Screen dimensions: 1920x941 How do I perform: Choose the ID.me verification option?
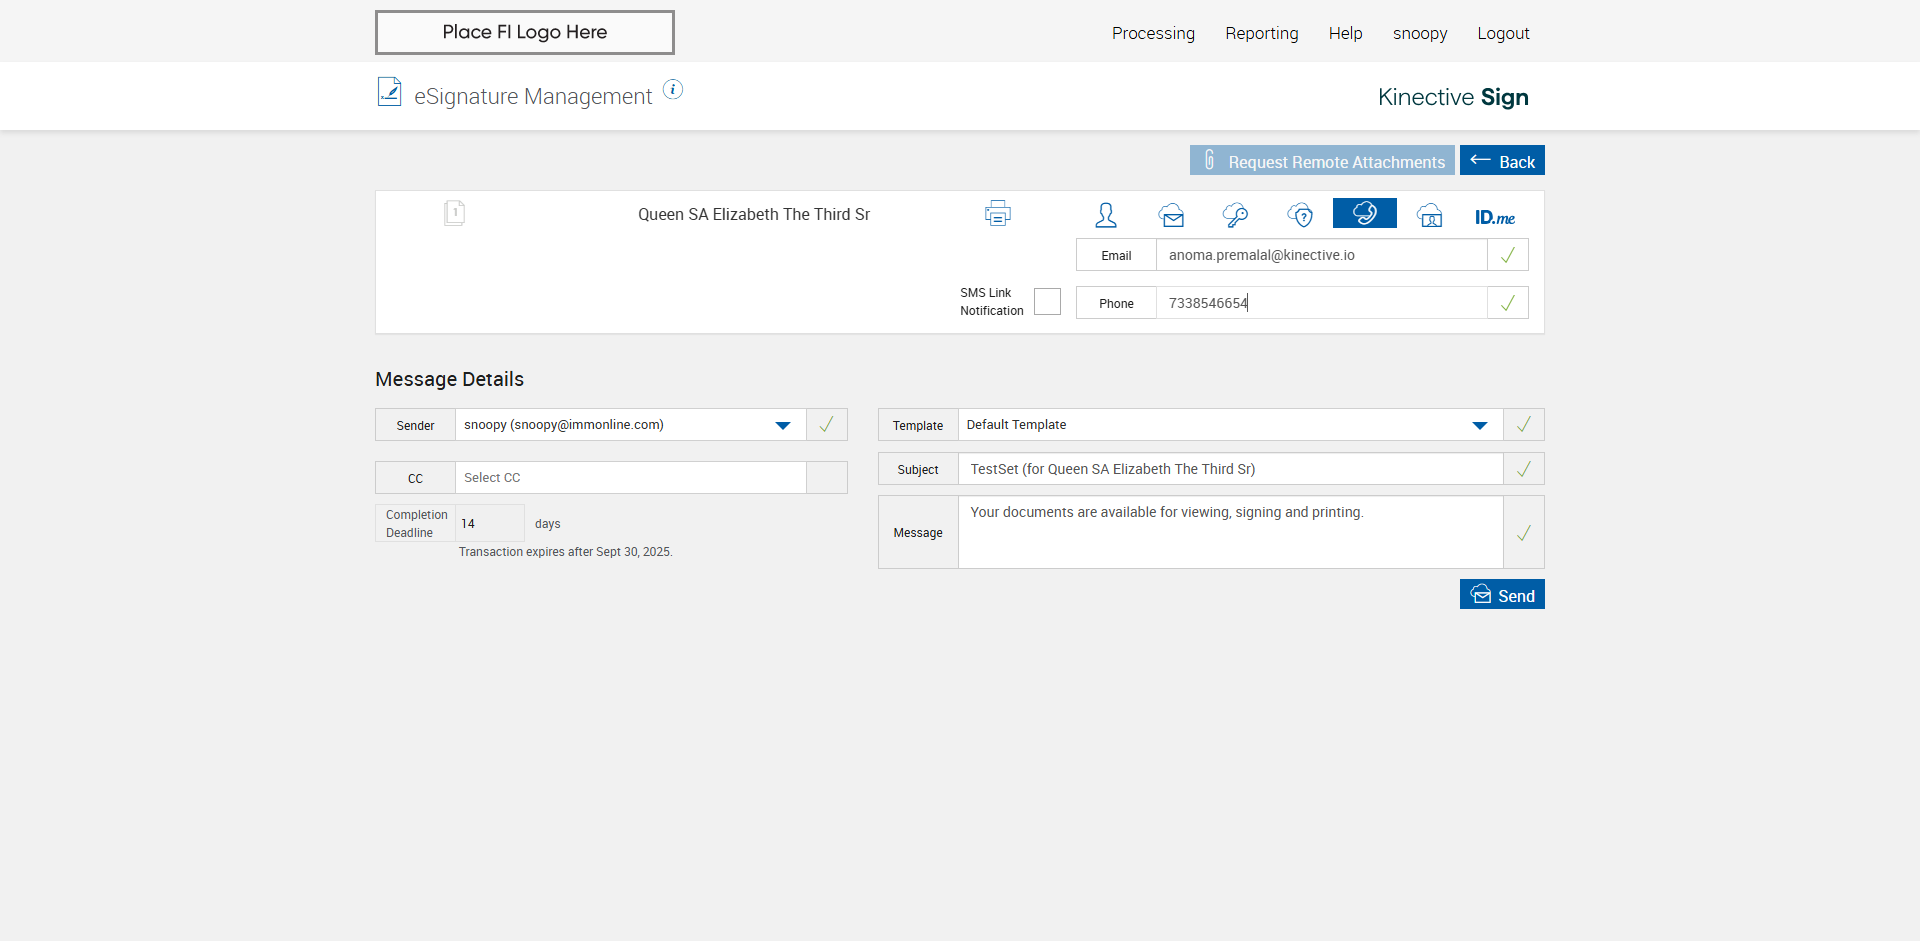click(x=1494, y=217)
